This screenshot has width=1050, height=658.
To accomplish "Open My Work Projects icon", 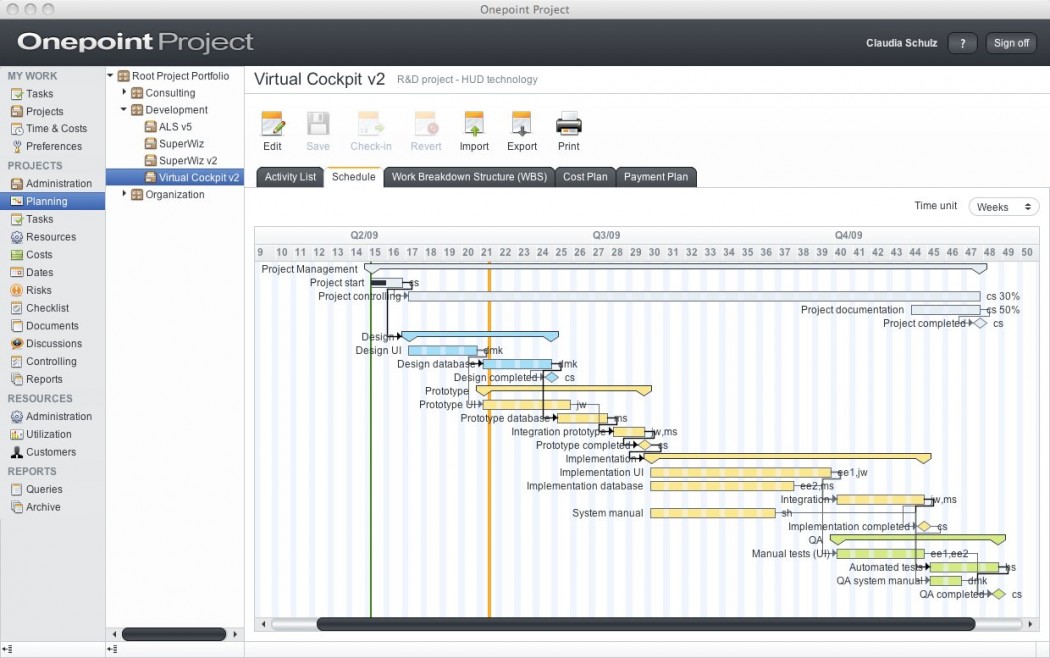I will [x=17, y=111].
